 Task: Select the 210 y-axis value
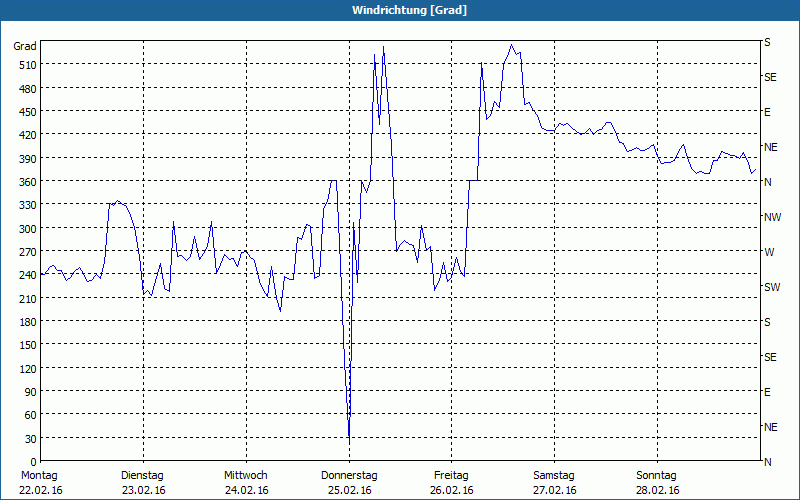tap(28, 299)
